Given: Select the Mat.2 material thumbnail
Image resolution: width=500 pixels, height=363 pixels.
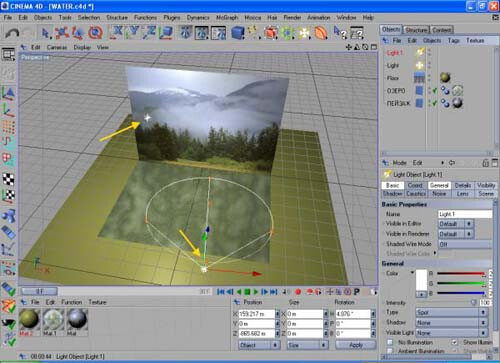Looking at the screenshot, I should click(29, 320).
